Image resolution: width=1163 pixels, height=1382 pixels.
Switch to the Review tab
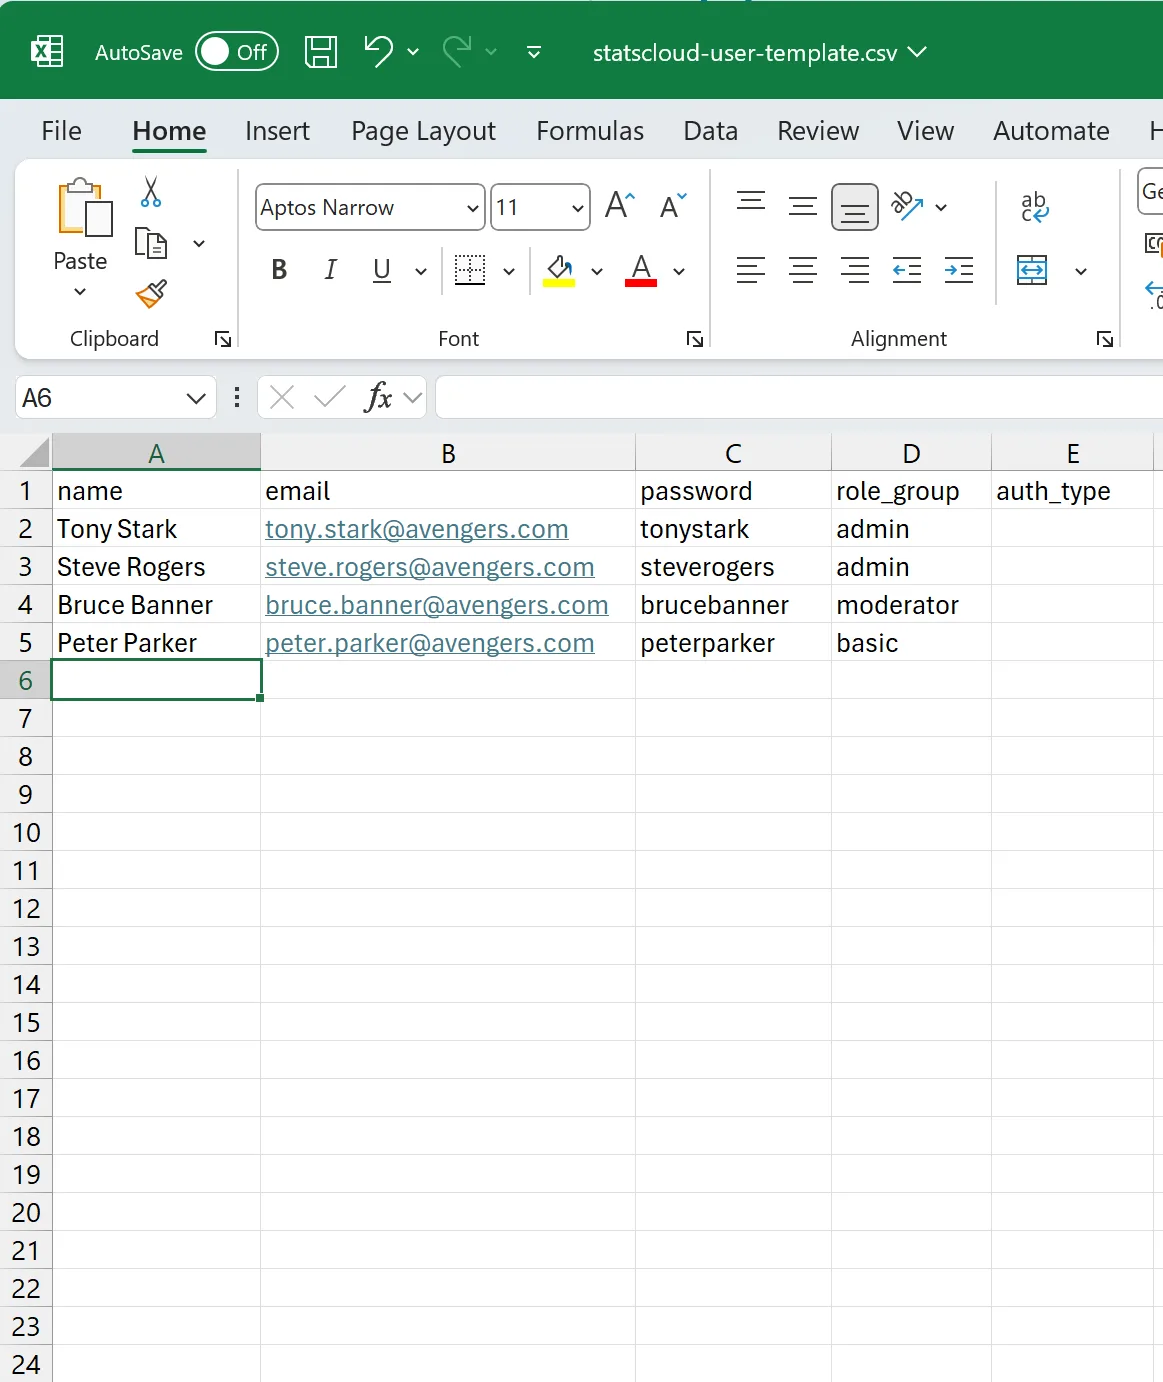(818, 131)
